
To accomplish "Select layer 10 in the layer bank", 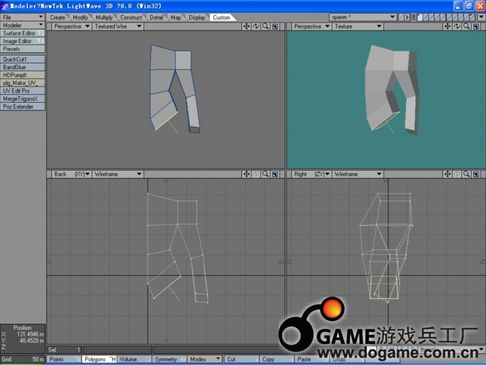I will coord(472,17).
